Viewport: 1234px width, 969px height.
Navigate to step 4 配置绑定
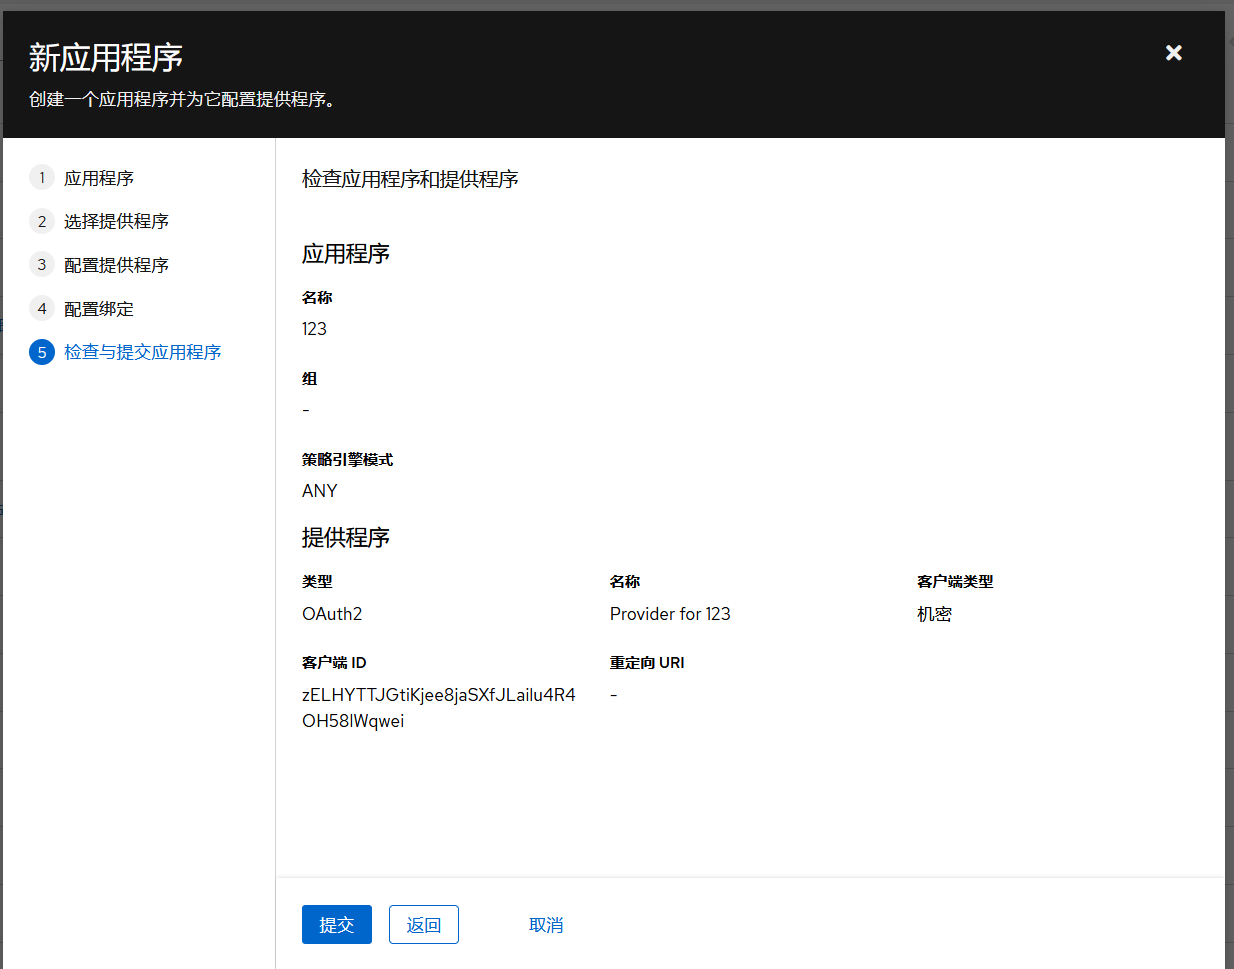98,309
